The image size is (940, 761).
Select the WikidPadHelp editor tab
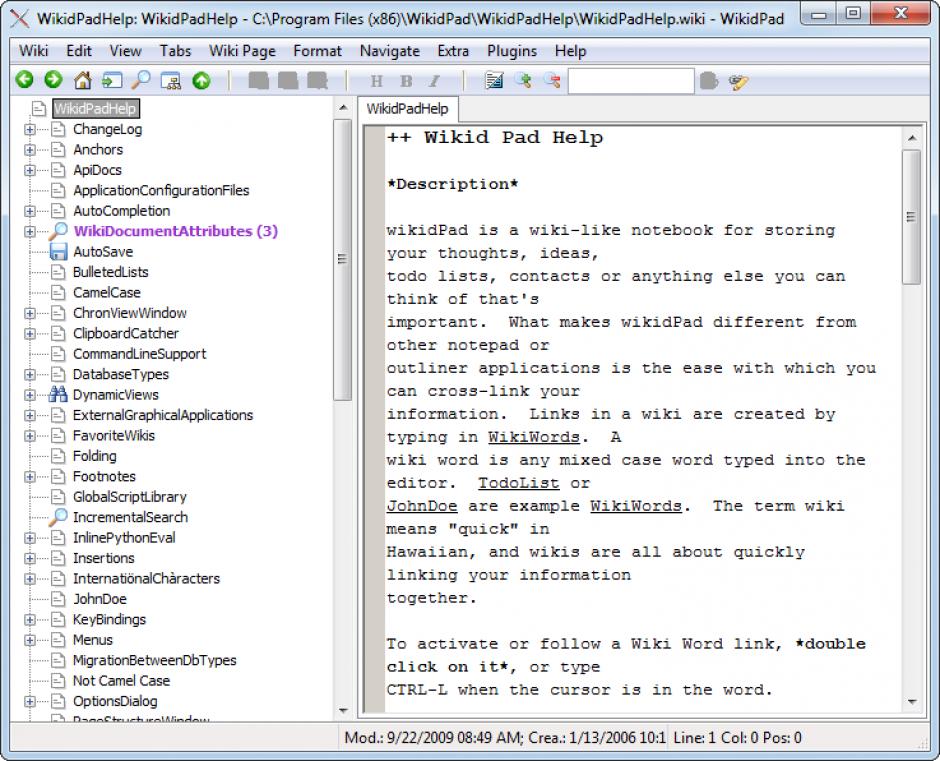[x=408, y=109]
